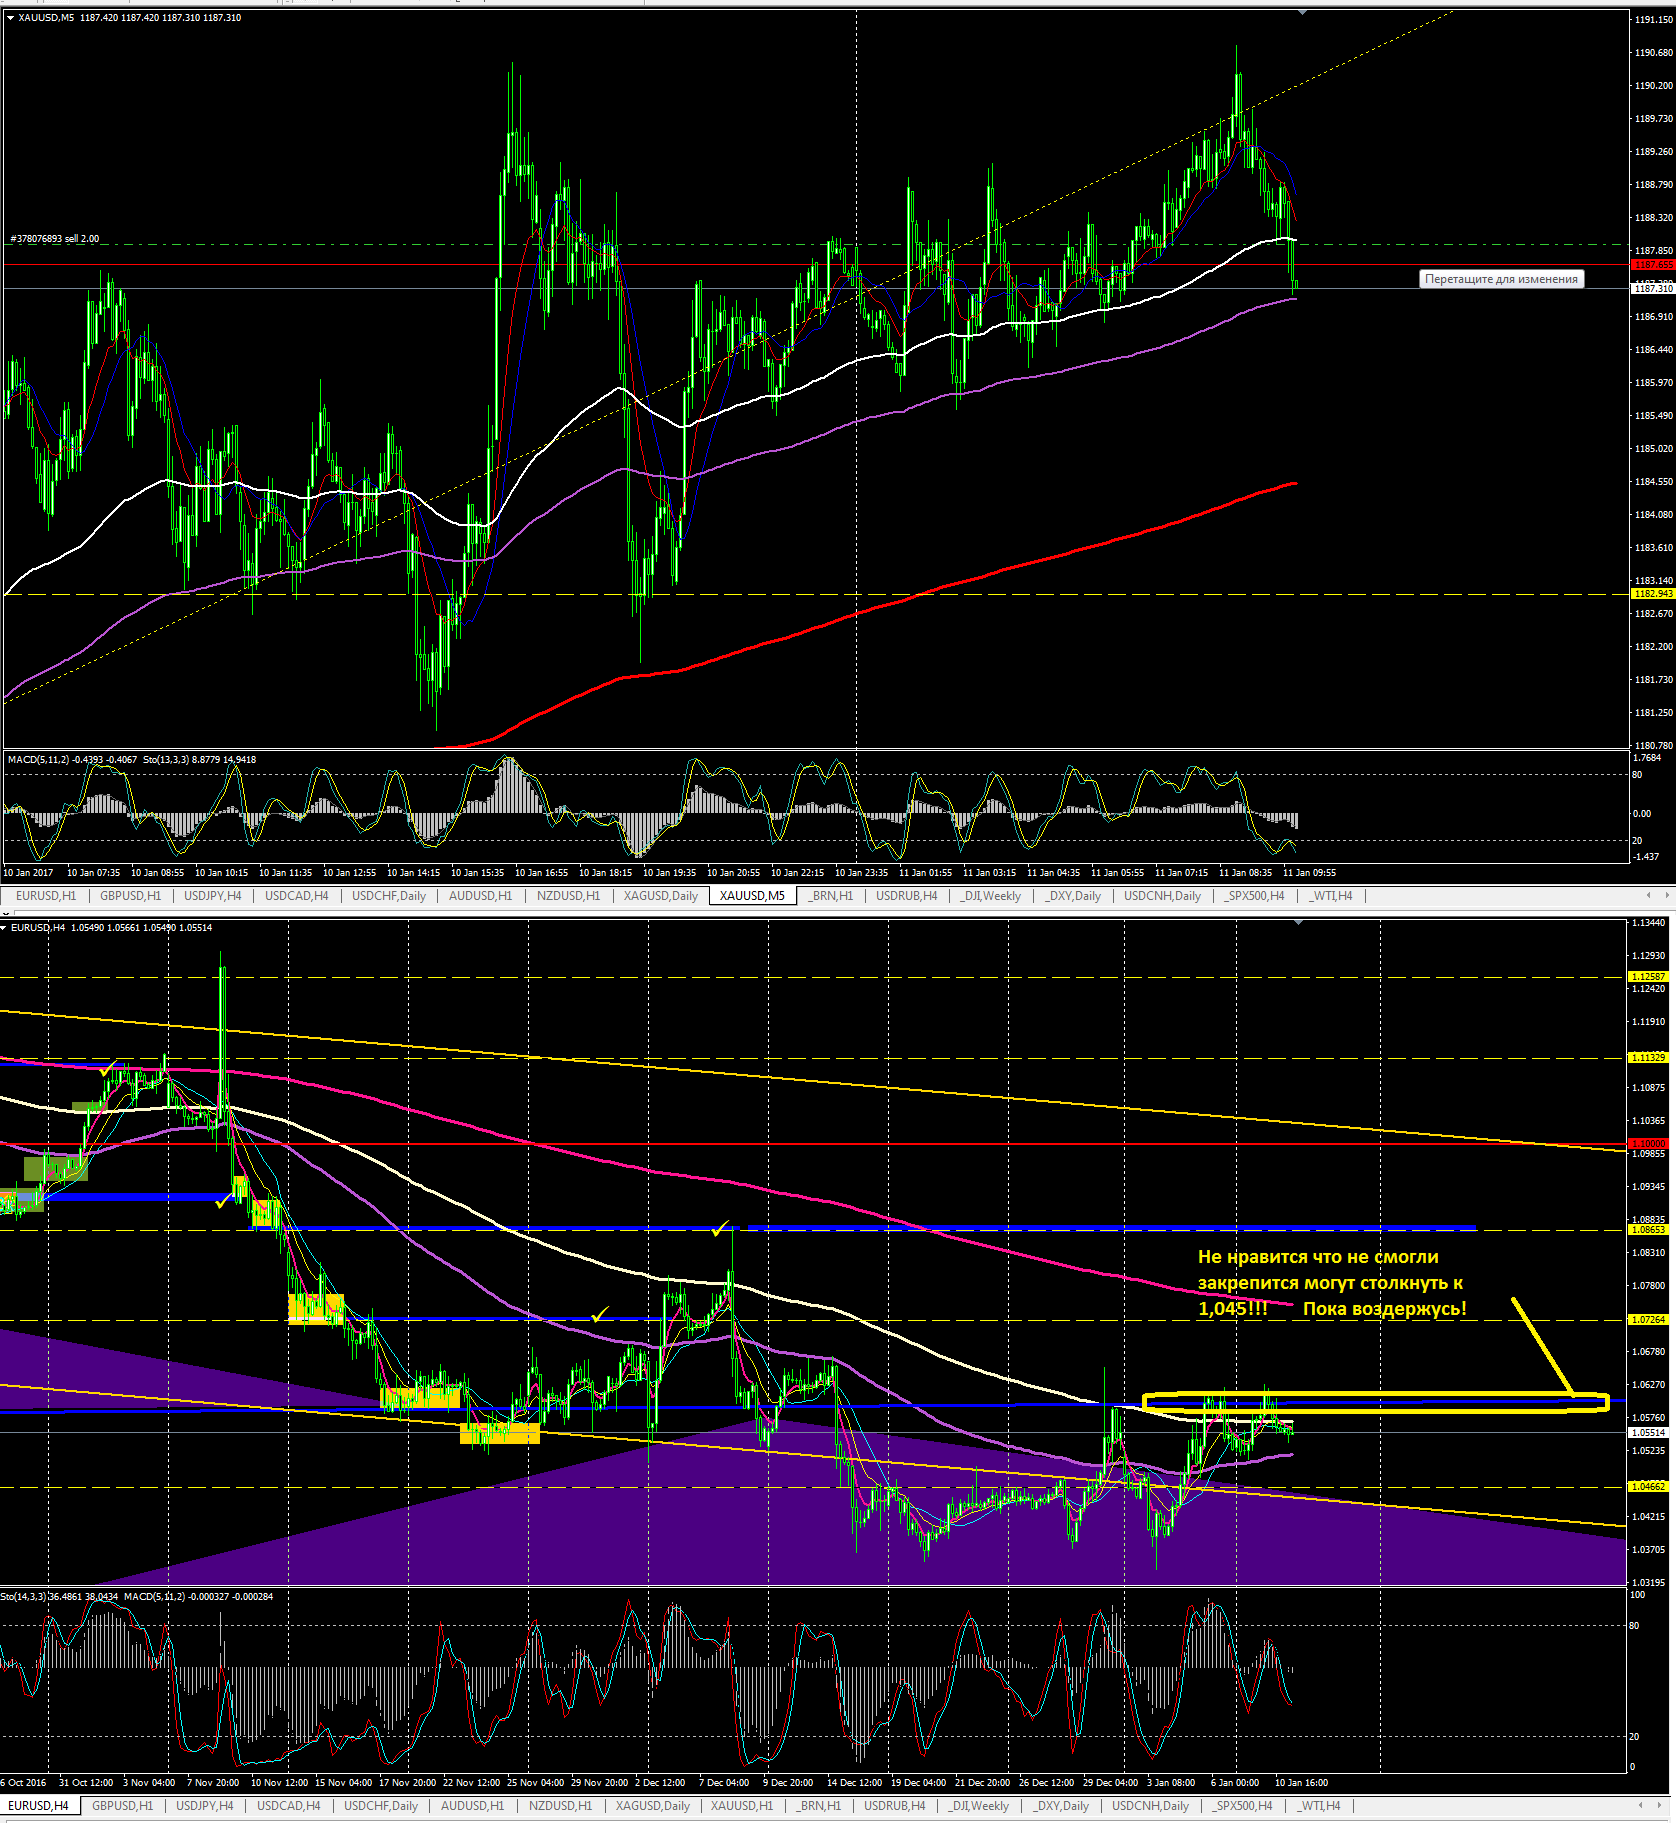Screen dimensions: 1676x1824
Task: Open AUDUSD,H1 tab in the EURUSD,H4 window
Action: (472, 1806)
